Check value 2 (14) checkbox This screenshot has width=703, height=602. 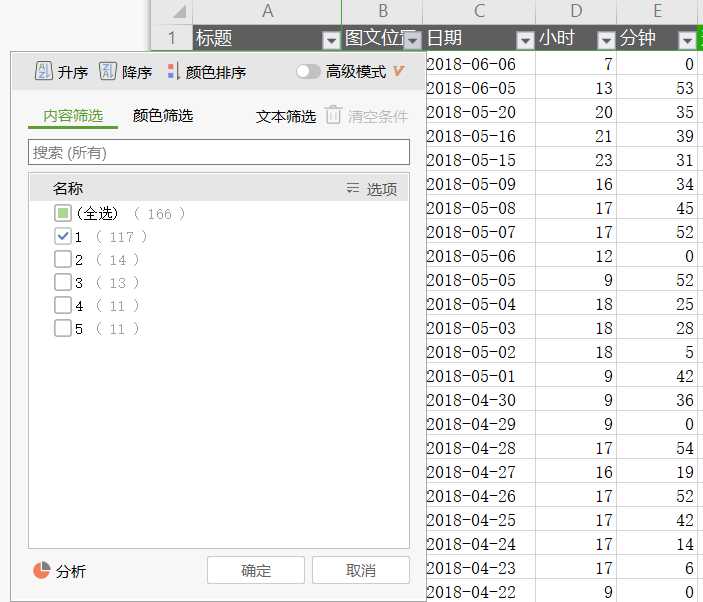pyautogui.click(x=63, y=260)
